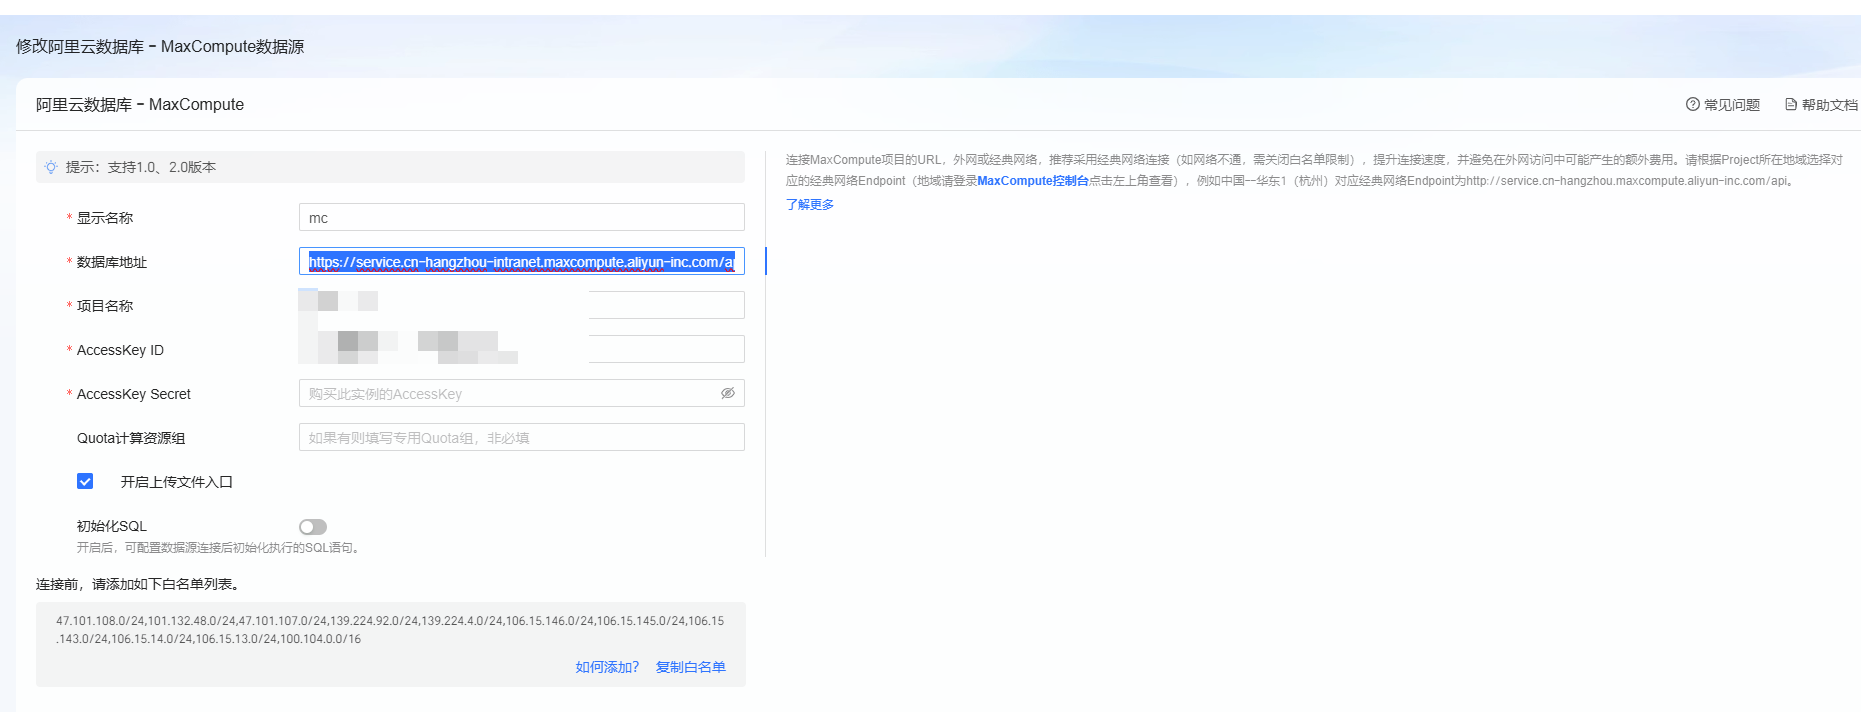Open the 如何添加? help link
The image size is (1861, 712).
tap(607, 667)
